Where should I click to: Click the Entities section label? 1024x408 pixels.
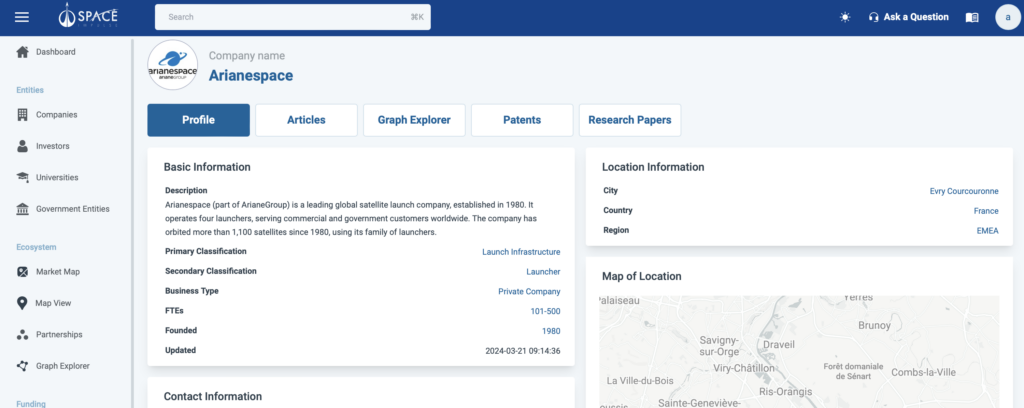click(30, 90)
